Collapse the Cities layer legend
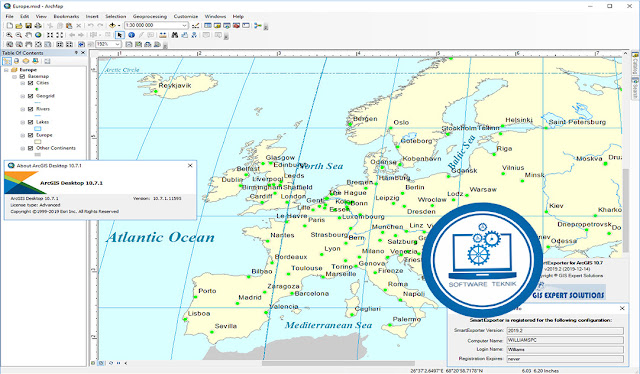Viewport: 640px width, 374px height. [23, 83]
